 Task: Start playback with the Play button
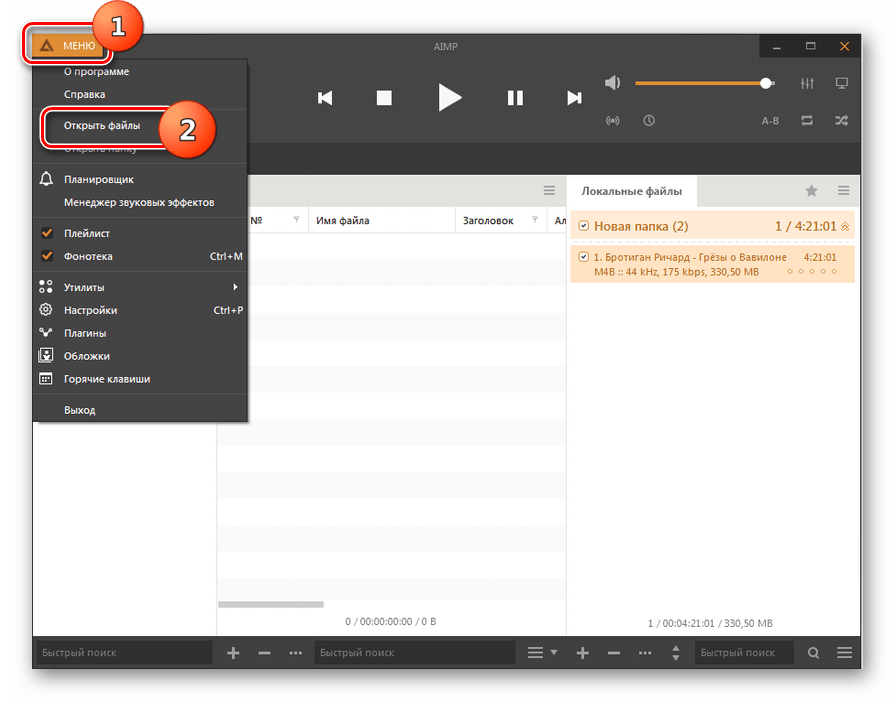(450, 98)
